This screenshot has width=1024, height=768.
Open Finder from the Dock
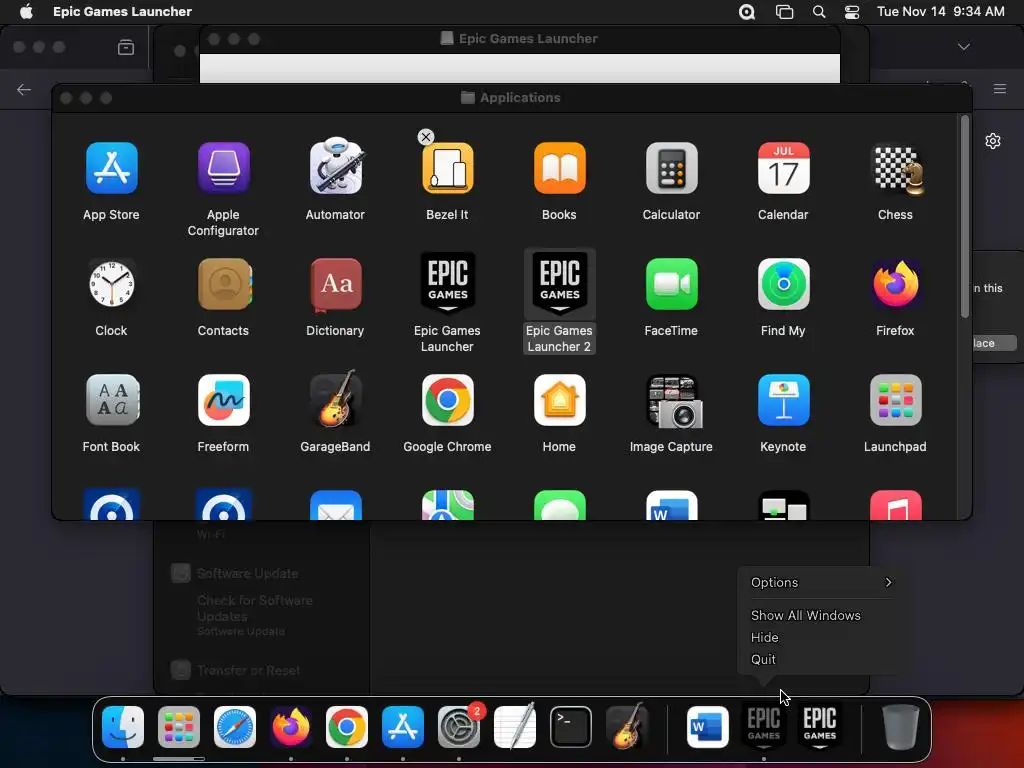click(123, 727)
